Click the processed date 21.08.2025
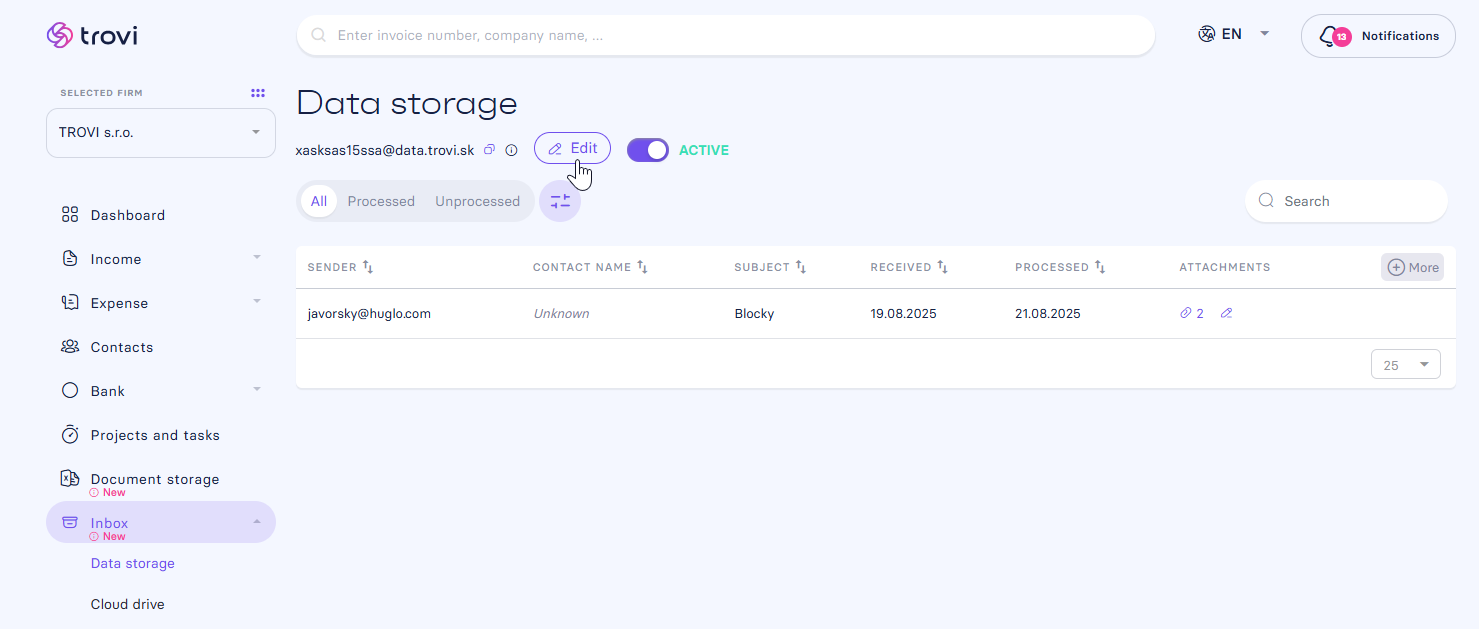The height and width of the screenshot is (629, 1479). click(1048, 314)
